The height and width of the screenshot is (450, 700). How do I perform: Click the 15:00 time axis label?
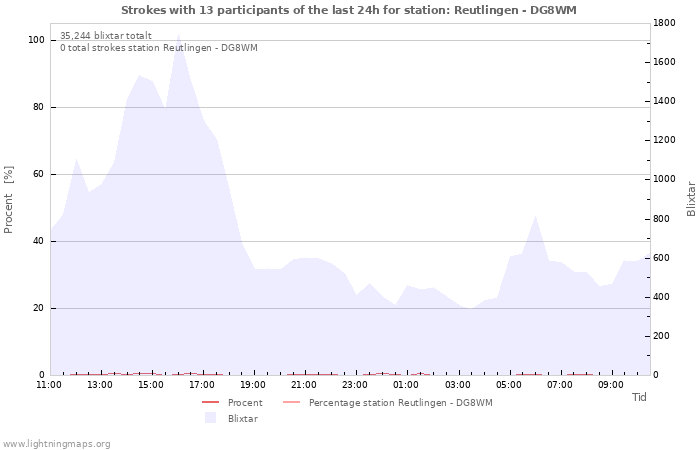point(151,384)
